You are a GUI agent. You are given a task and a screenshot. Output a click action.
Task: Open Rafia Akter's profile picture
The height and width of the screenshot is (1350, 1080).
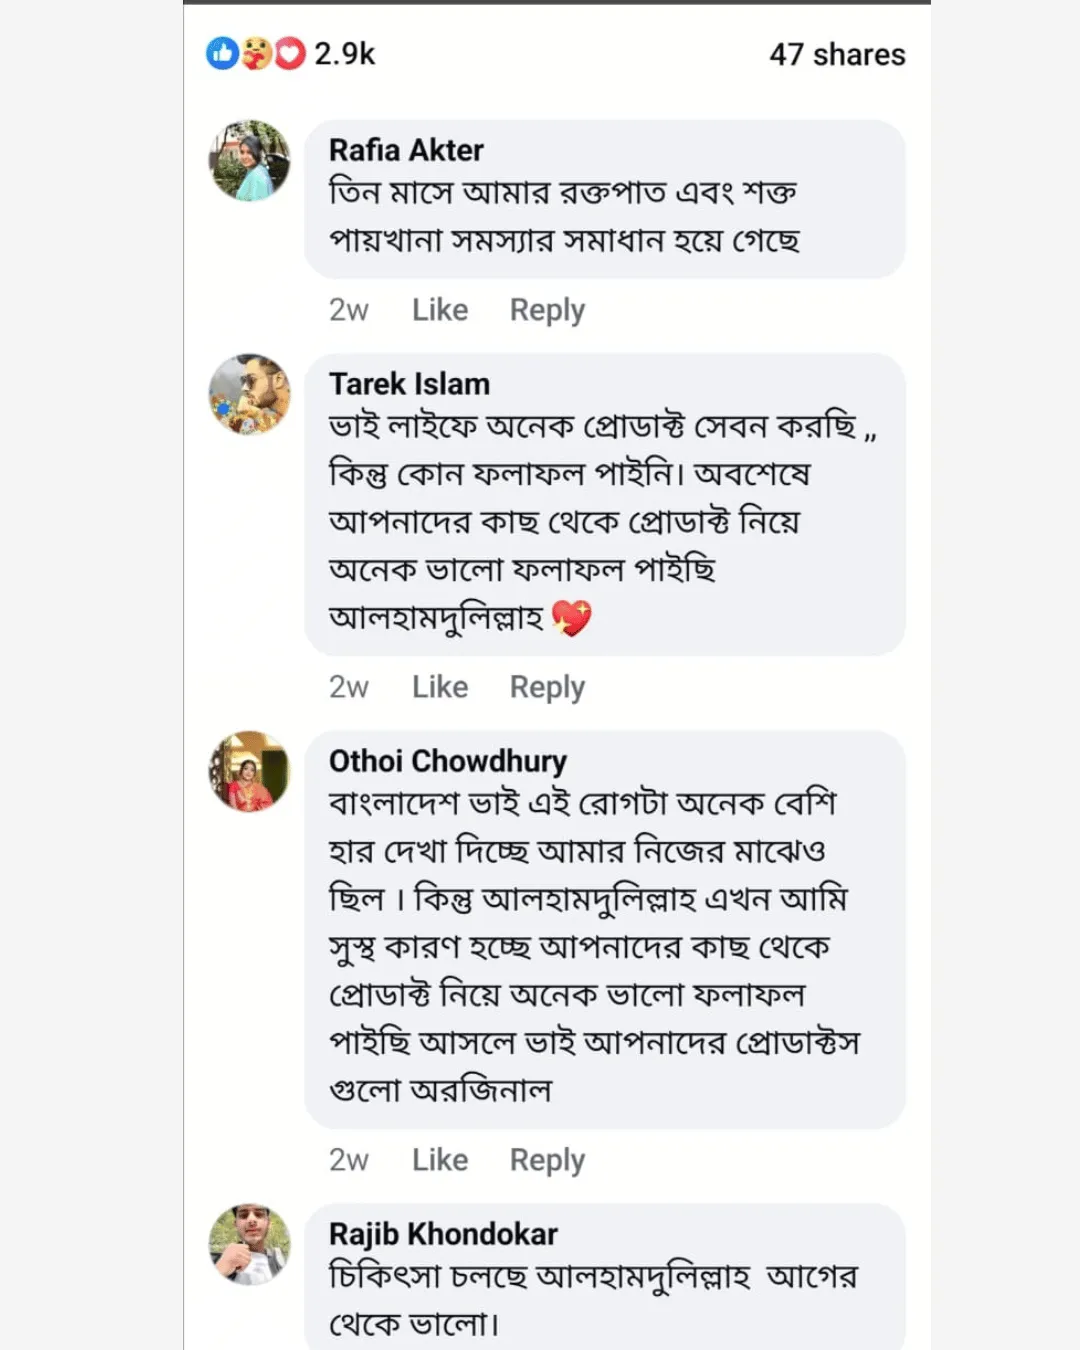coord(249,161)
